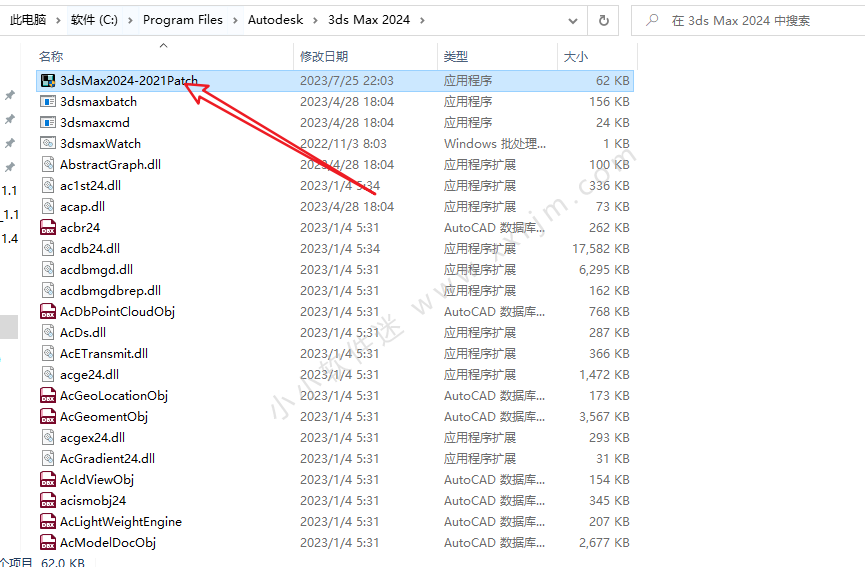Go to 此电脑 in the address bar
This screenshot has height=567, width=865.
[x=28, y=20]
